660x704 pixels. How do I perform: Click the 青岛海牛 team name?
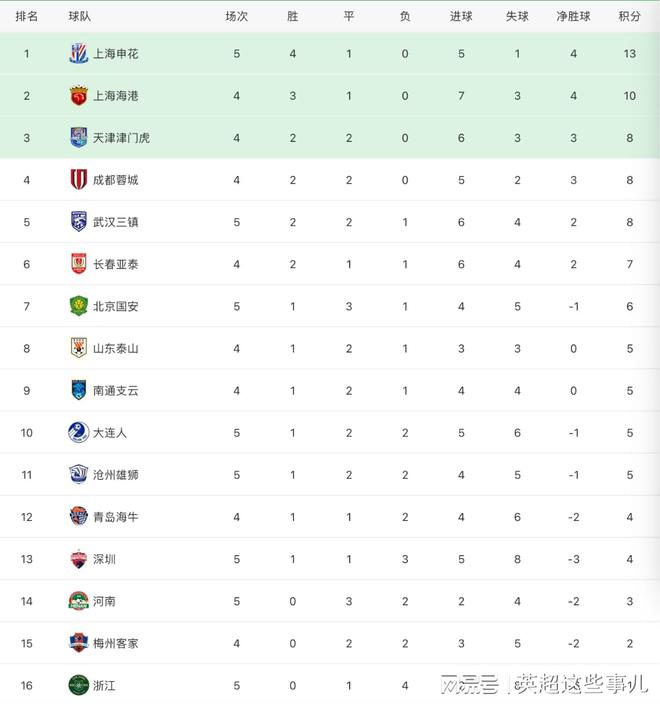(x=115, y=517)
